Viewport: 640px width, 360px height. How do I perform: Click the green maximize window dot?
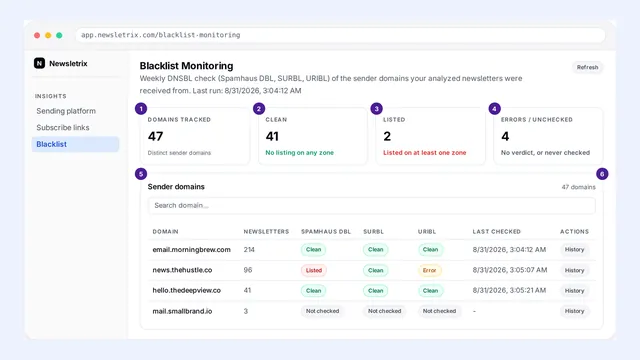pyautogui.click(x=59, y=35)
